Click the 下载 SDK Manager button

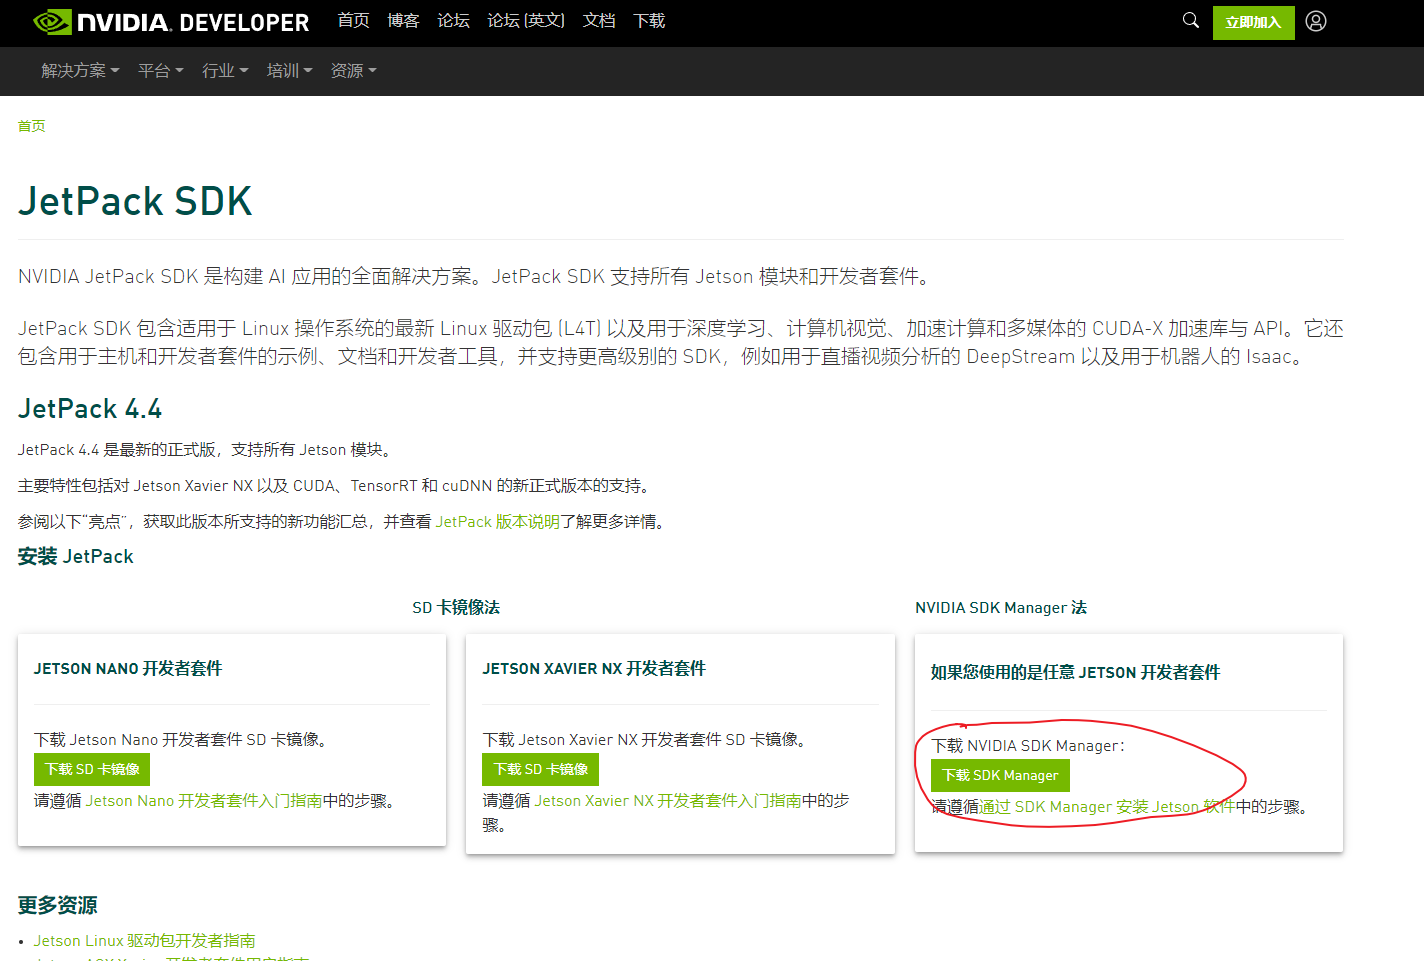(x=1000, y=775)
